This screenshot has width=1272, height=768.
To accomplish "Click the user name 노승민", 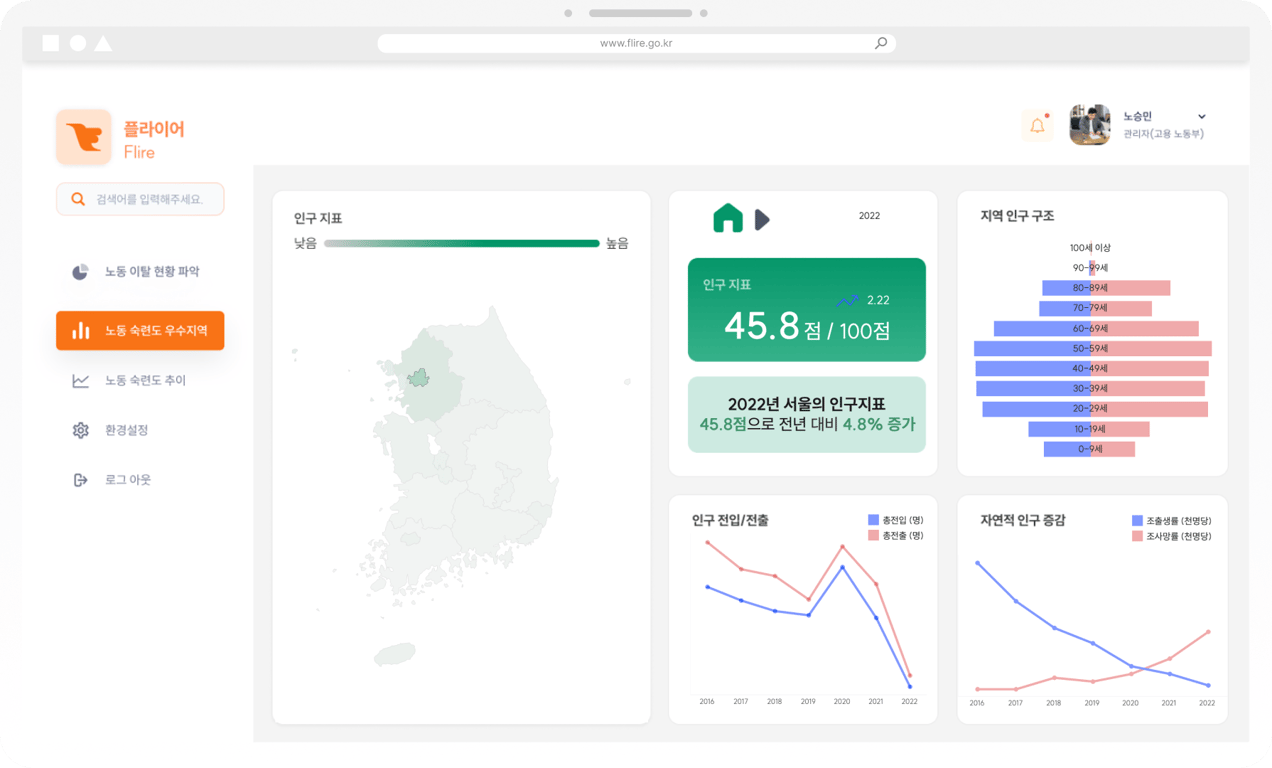I will pyautogui.click(x=1137, y=117).
